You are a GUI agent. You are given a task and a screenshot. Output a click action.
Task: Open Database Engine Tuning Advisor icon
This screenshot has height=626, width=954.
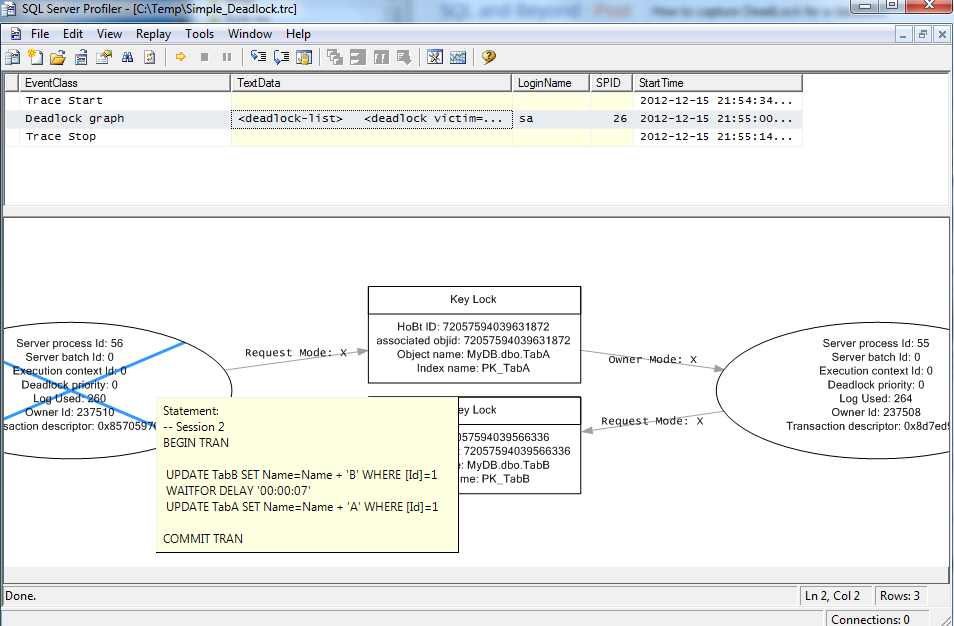(x=434, y=57)
